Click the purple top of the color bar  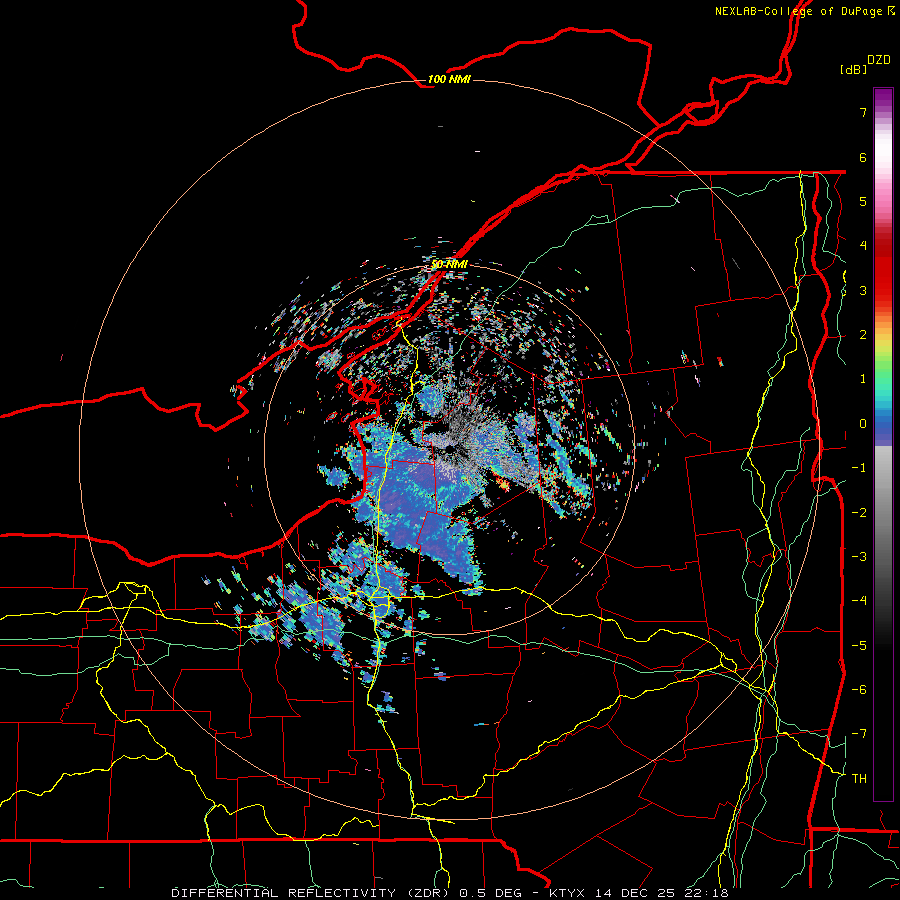pos(883,99)
